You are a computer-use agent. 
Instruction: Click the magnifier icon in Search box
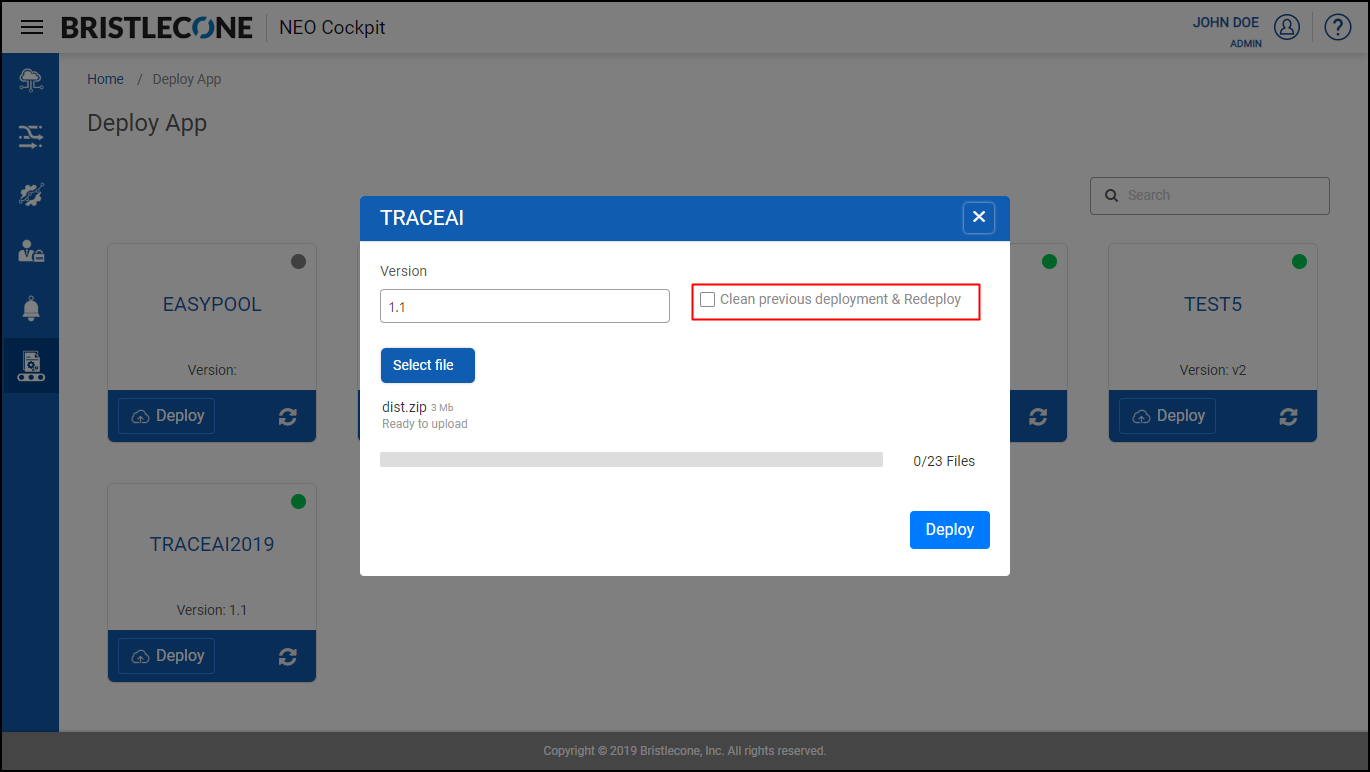[x=1111, y=196]
